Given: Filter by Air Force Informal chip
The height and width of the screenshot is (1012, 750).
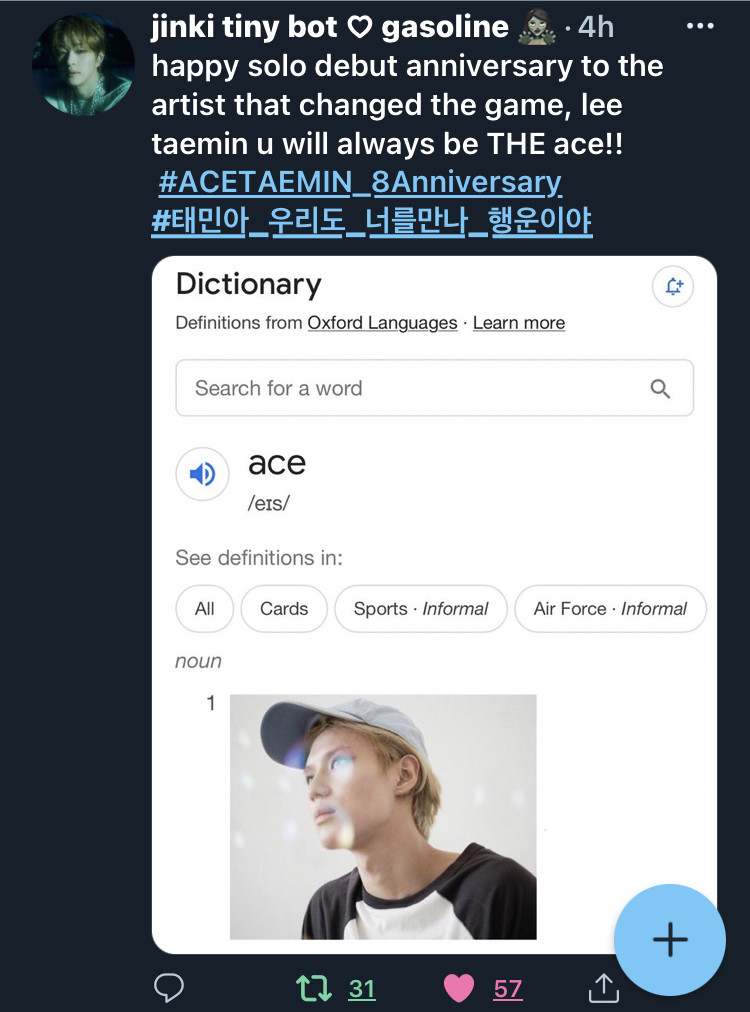Looking at the screenshot, I should point(610,609).
